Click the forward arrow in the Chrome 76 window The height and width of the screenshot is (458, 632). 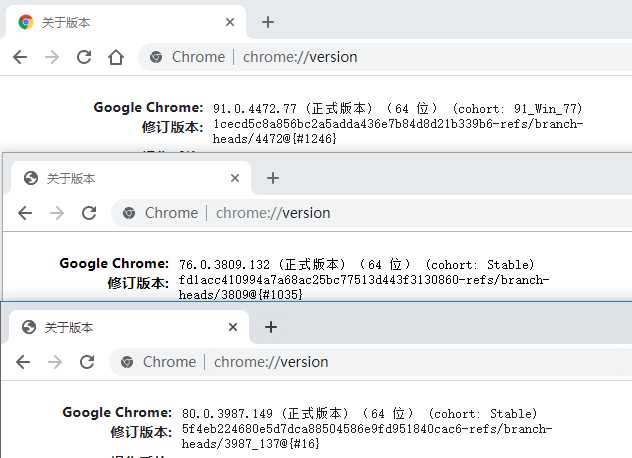point(57,213)
